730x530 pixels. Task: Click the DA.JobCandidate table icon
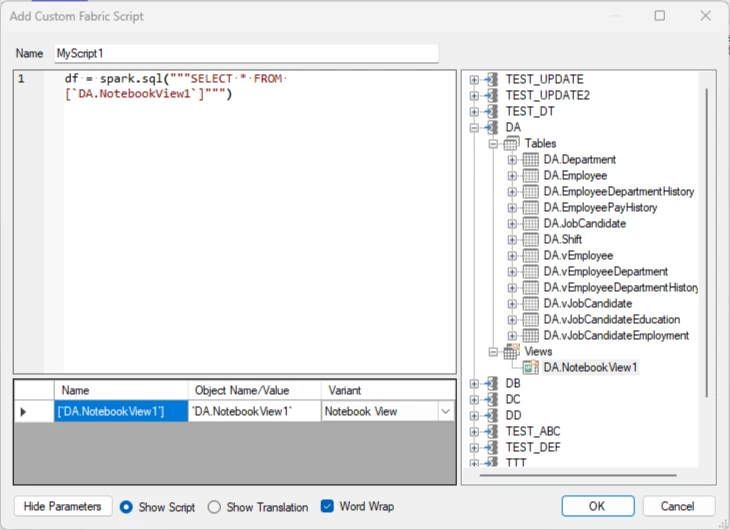click(530, 224)
